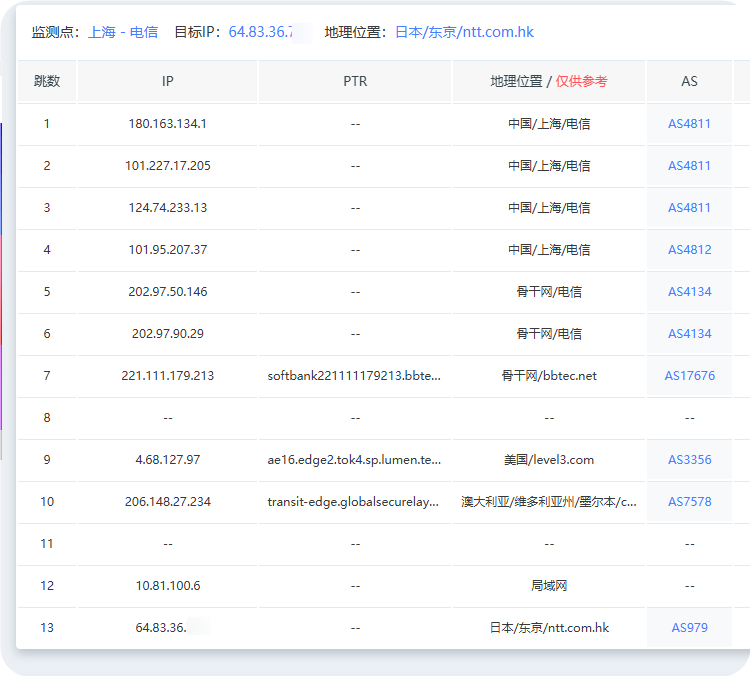Click the PTR column header

coord(355,81)
